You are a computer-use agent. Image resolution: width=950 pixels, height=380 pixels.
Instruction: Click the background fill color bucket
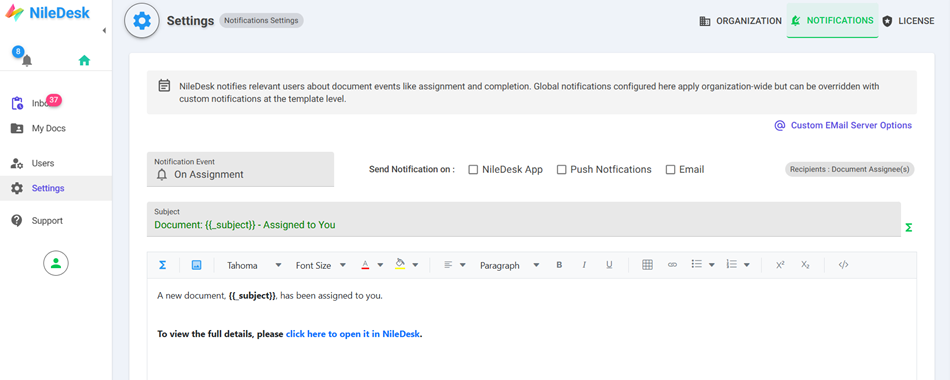[x=400, y=264]
